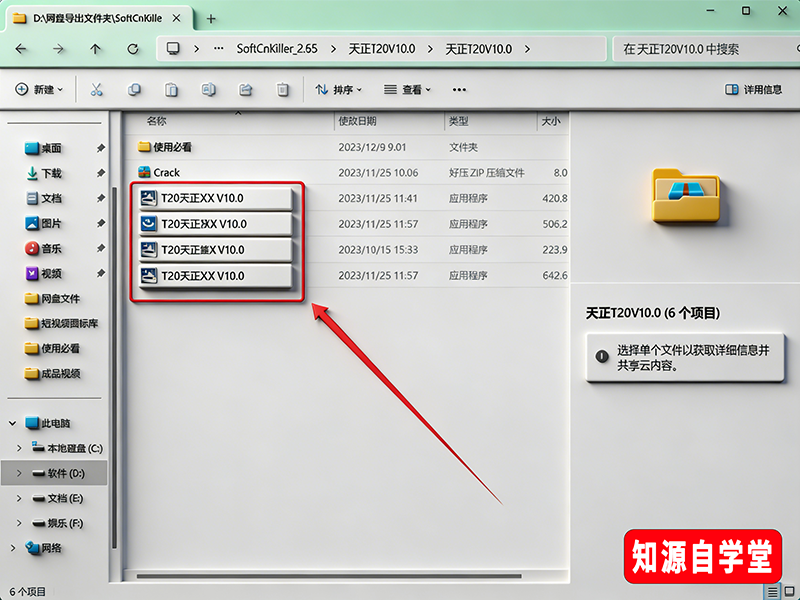
Task: Open the 新建 dropdown menu
Action: click(x=40, y=89)
